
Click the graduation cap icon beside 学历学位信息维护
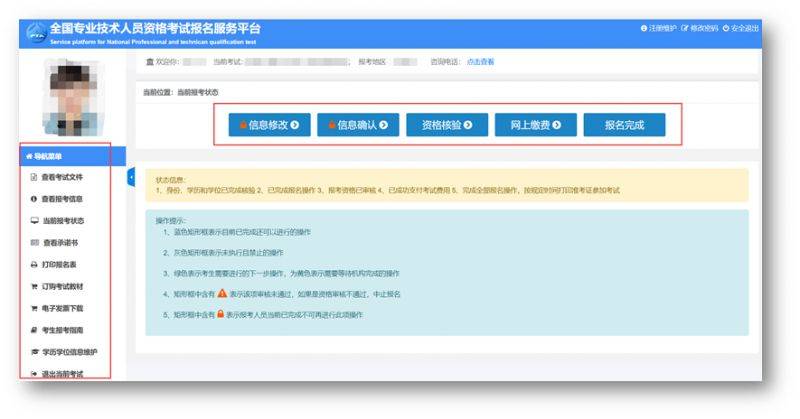pos(34,353)
